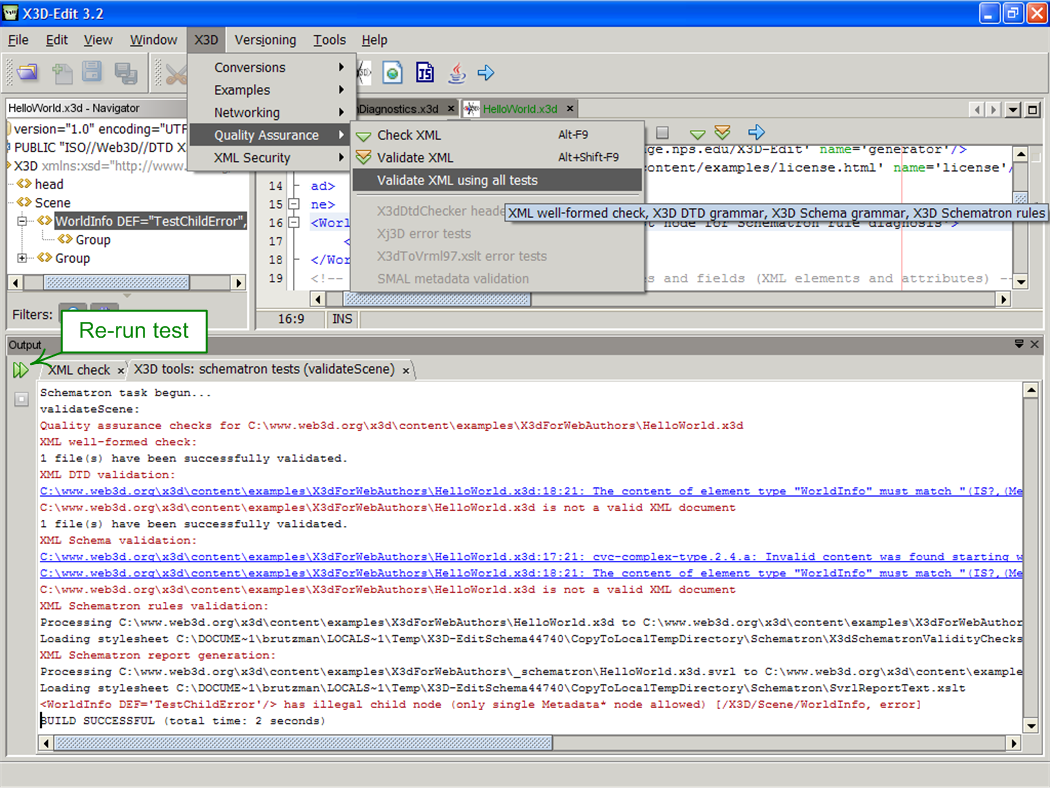The image size is (1050, 788).
Task: Click the web browser page toolbar icon
Action: point(392,72)
